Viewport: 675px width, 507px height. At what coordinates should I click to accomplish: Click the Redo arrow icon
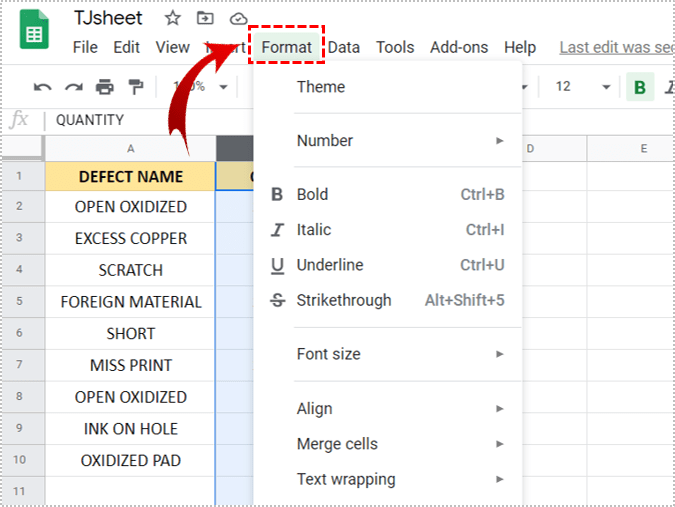73,87
